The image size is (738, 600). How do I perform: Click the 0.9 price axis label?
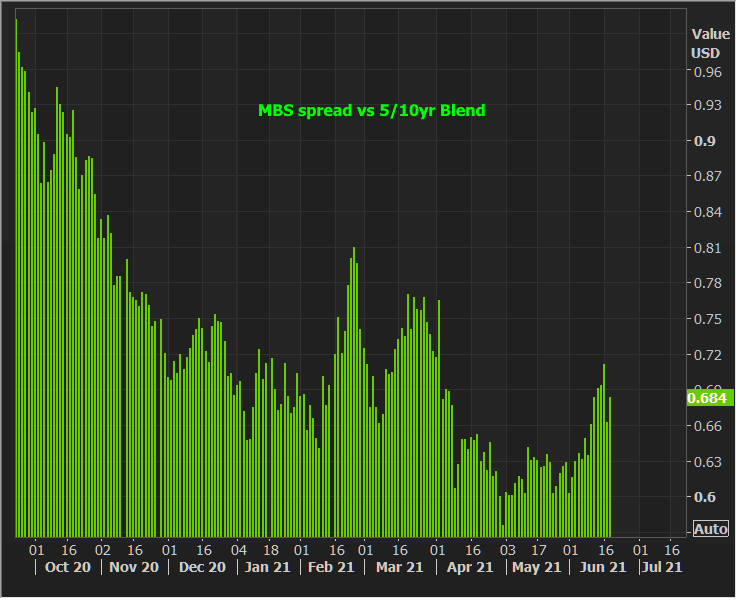[705, 141]
